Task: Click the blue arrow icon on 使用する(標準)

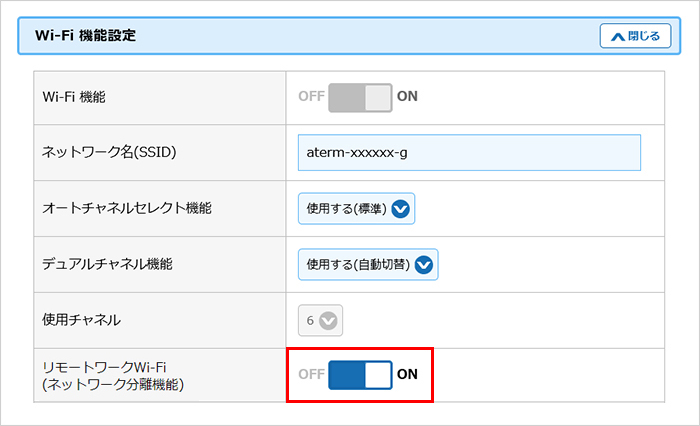Action: pos(401,209)
